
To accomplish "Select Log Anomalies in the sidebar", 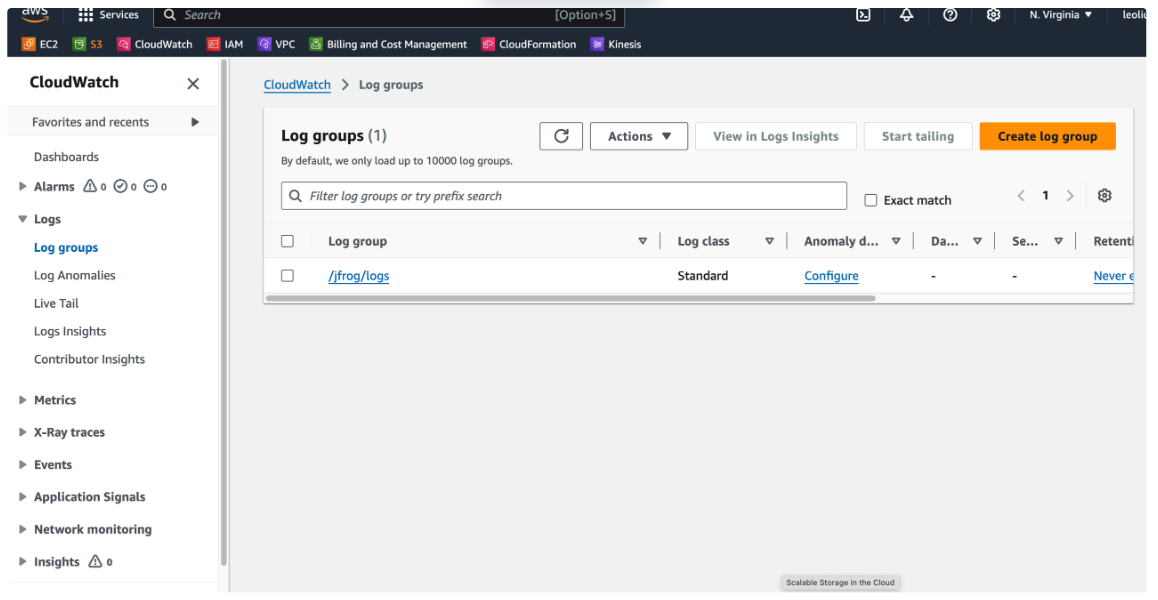I will click(x=77, y=275).
